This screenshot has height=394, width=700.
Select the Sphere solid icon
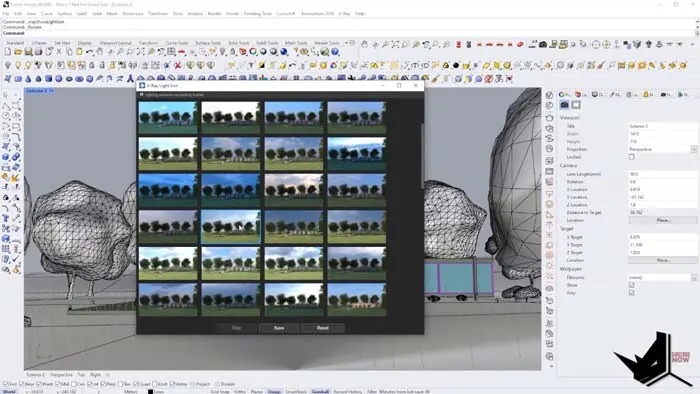pos(58,79)
